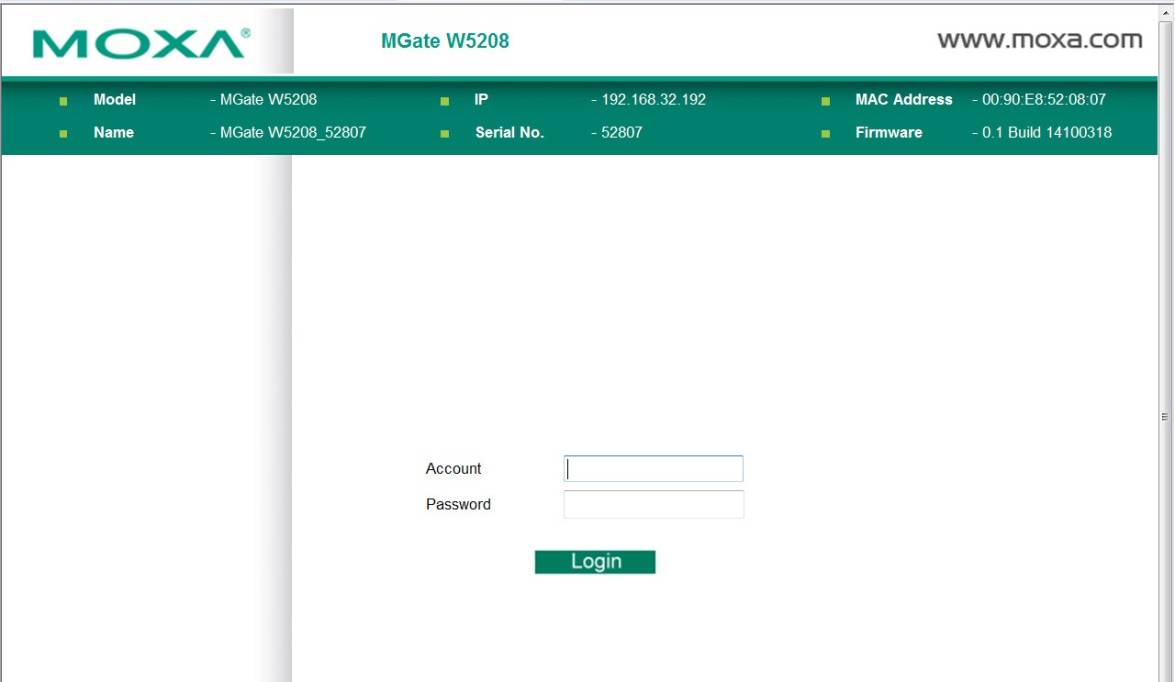
Task: Click the Serial No. label
Action: (x=510, y=133)
